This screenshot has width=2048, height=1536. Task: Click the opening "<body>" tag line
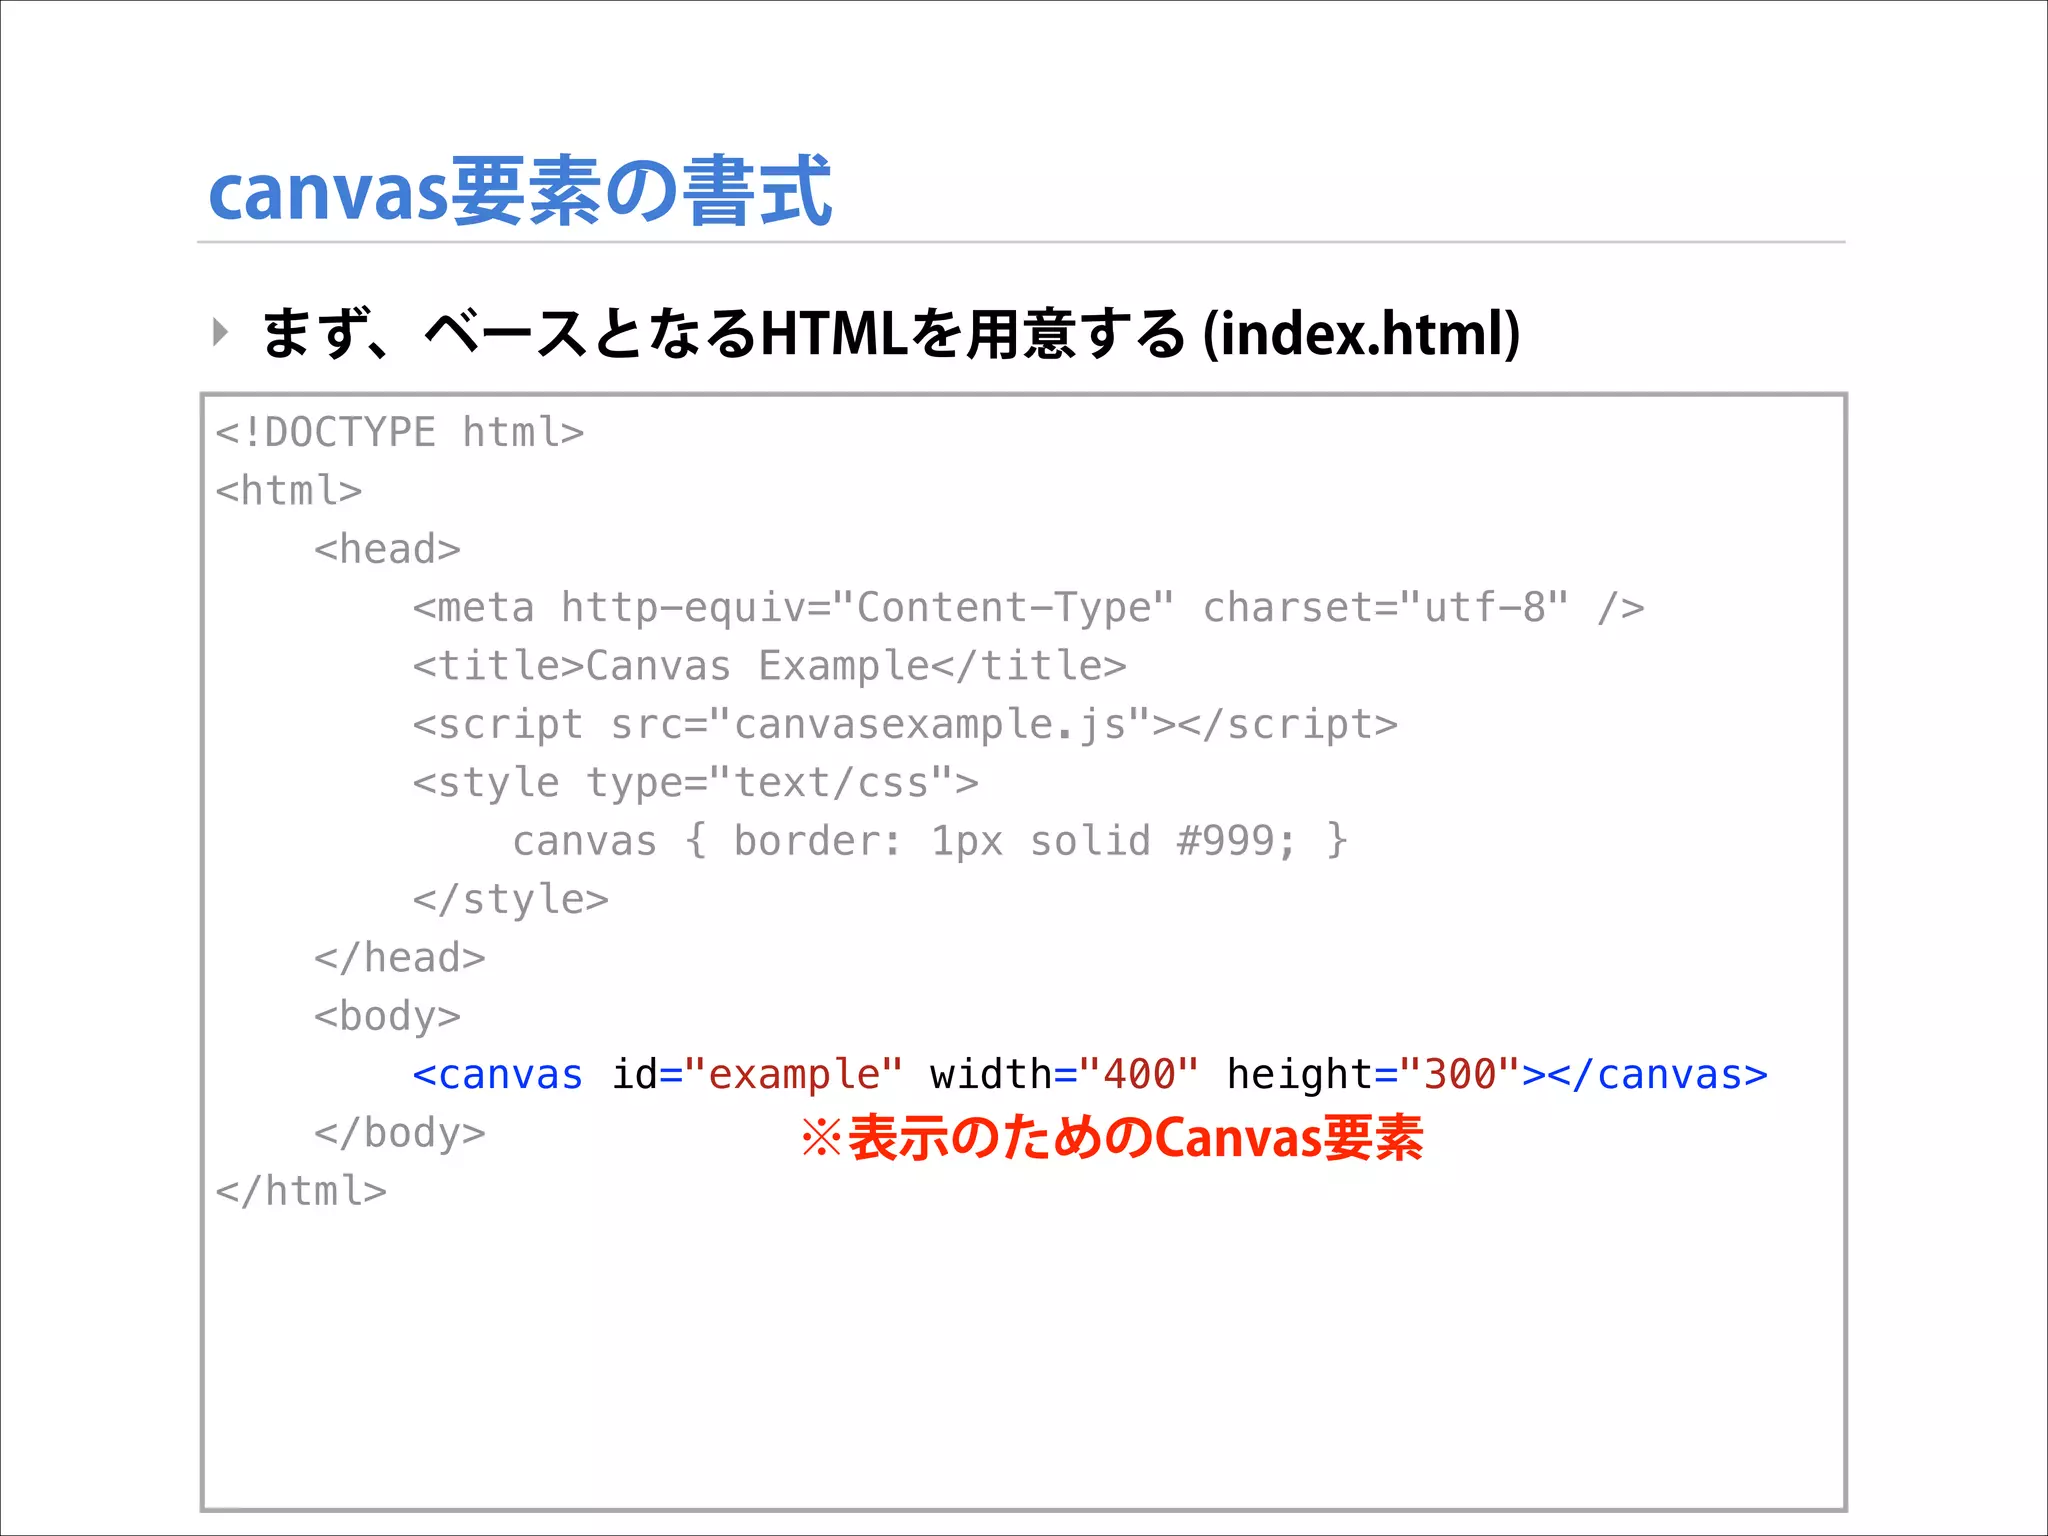[387, 1016]
